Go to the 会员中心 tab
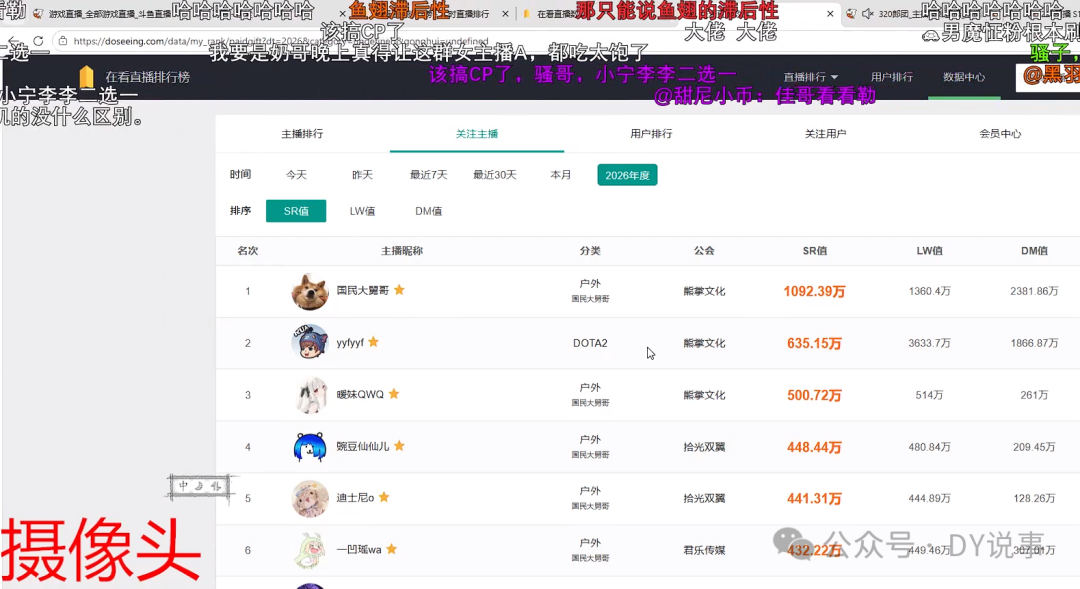Image resolution: width=1080 pixels, height=589 pixels. click(x=1000, y=134)
